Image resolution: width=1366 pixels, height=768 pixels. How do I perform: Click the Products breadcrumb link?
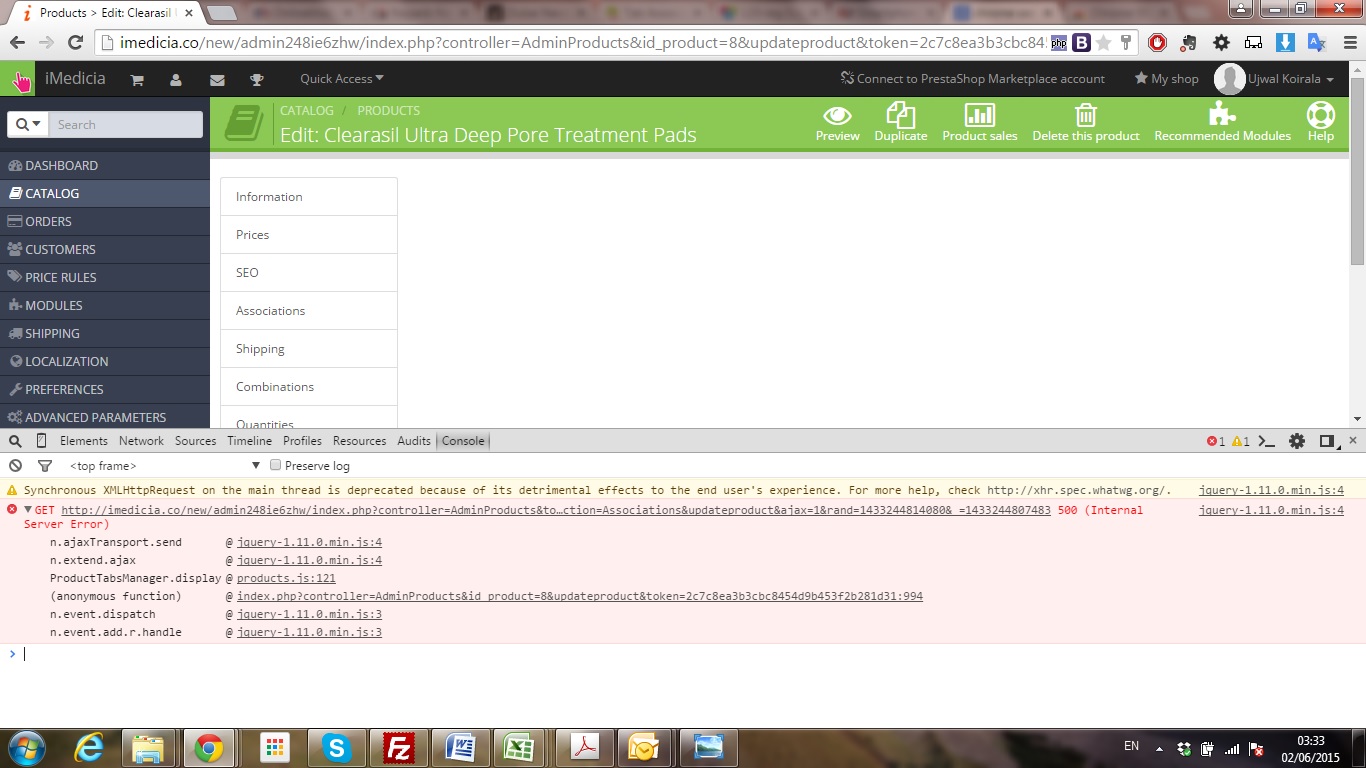(388, 111)
